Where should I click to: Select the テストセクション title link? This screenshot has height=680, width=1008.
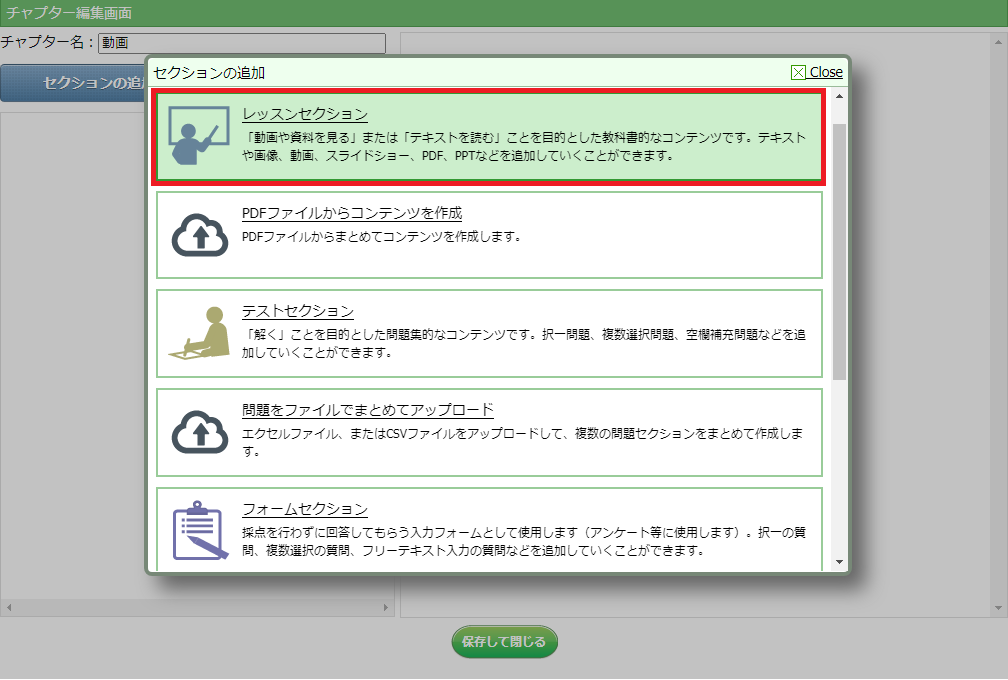coord(298,311)
